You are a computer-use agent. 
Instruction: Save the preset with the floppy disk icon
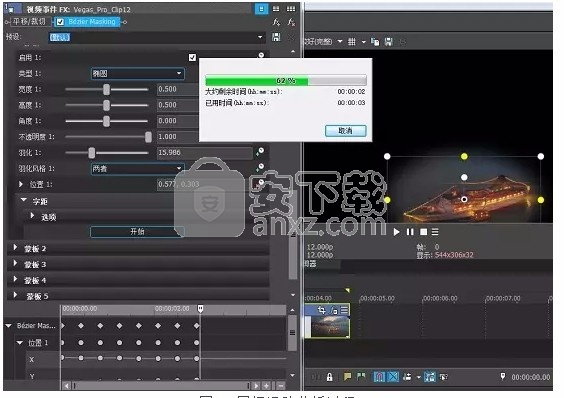(x=276, y=37)
